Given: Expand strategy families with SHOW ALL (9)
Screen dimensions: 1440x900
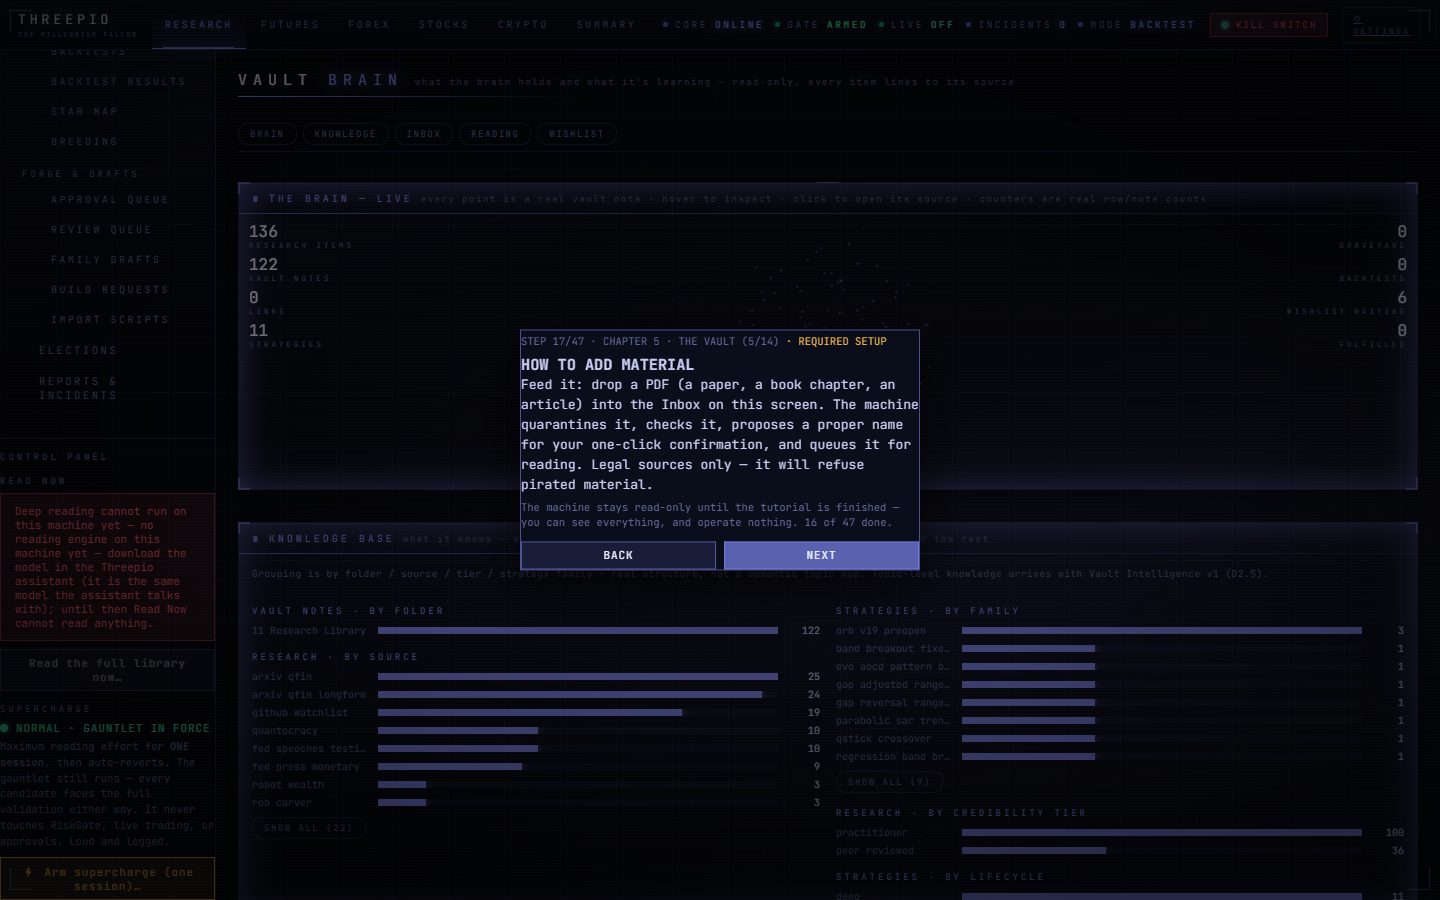Looking at the screenshot, I should click(889, 782).
